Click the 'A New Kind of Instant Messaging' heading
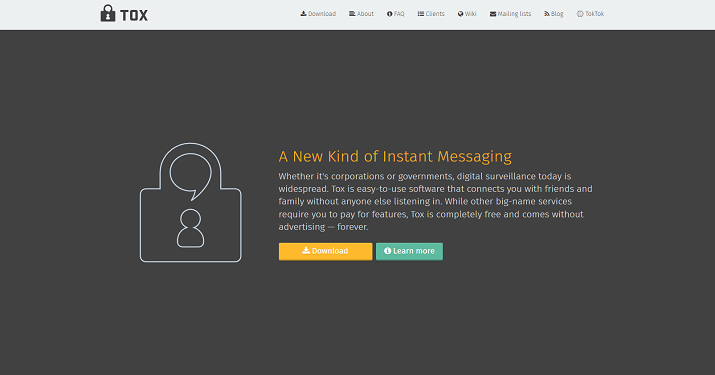 tap(395, 156)
